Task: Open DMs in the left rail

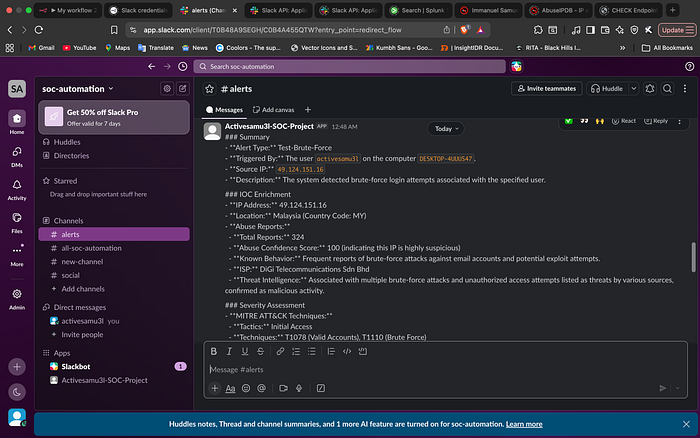Action: click(x=17, y=156)
